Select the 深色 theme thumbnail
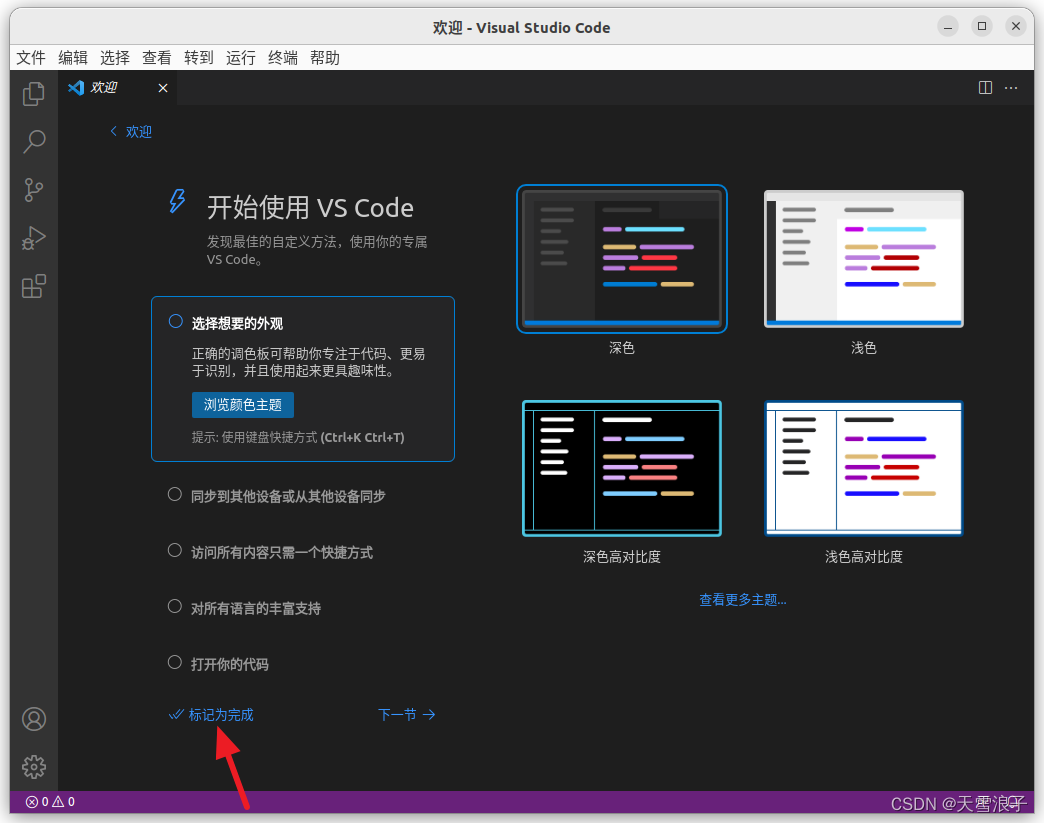The width and height of the screenshot is (1044, 823). click(x=622, y=259)
